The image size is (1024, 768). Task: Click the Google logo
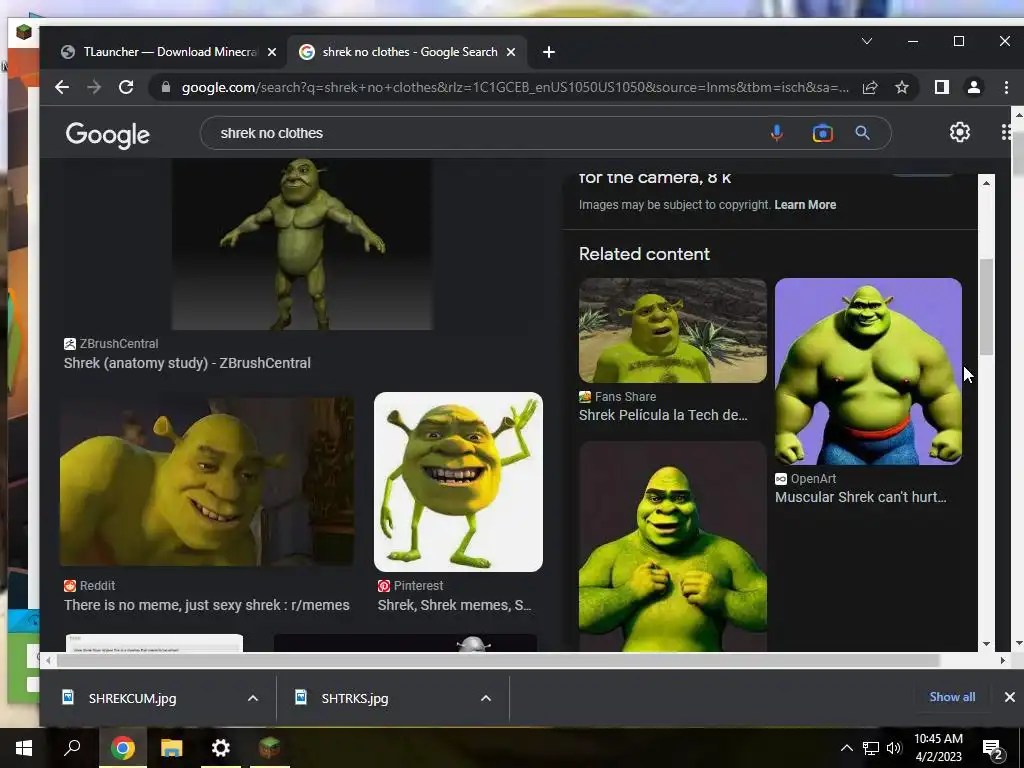pos(108,135)
